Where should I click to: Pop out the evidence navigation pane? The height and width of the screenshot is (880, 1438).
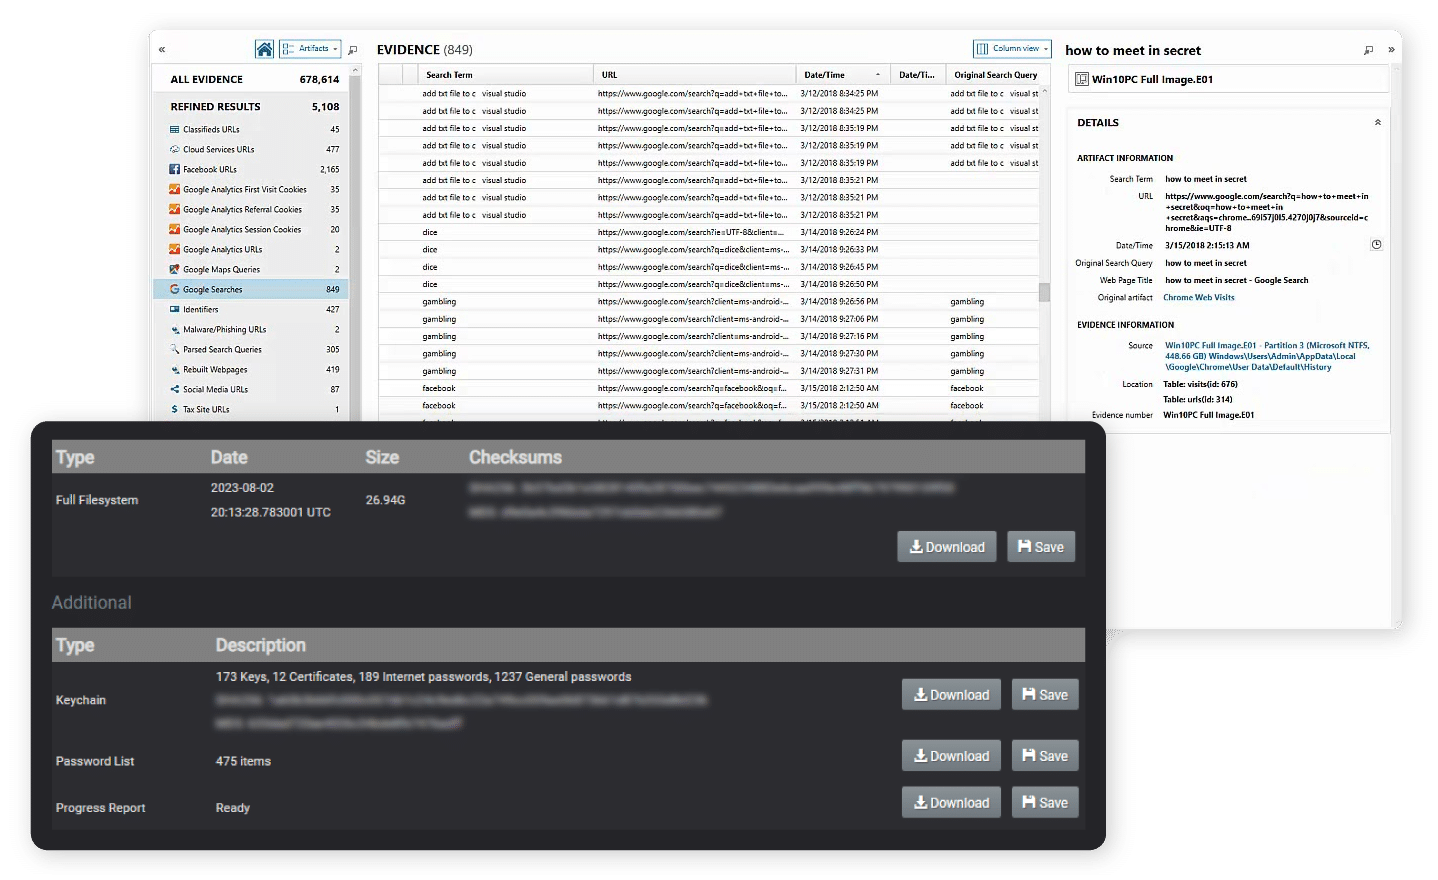click(x=353, y=50)
